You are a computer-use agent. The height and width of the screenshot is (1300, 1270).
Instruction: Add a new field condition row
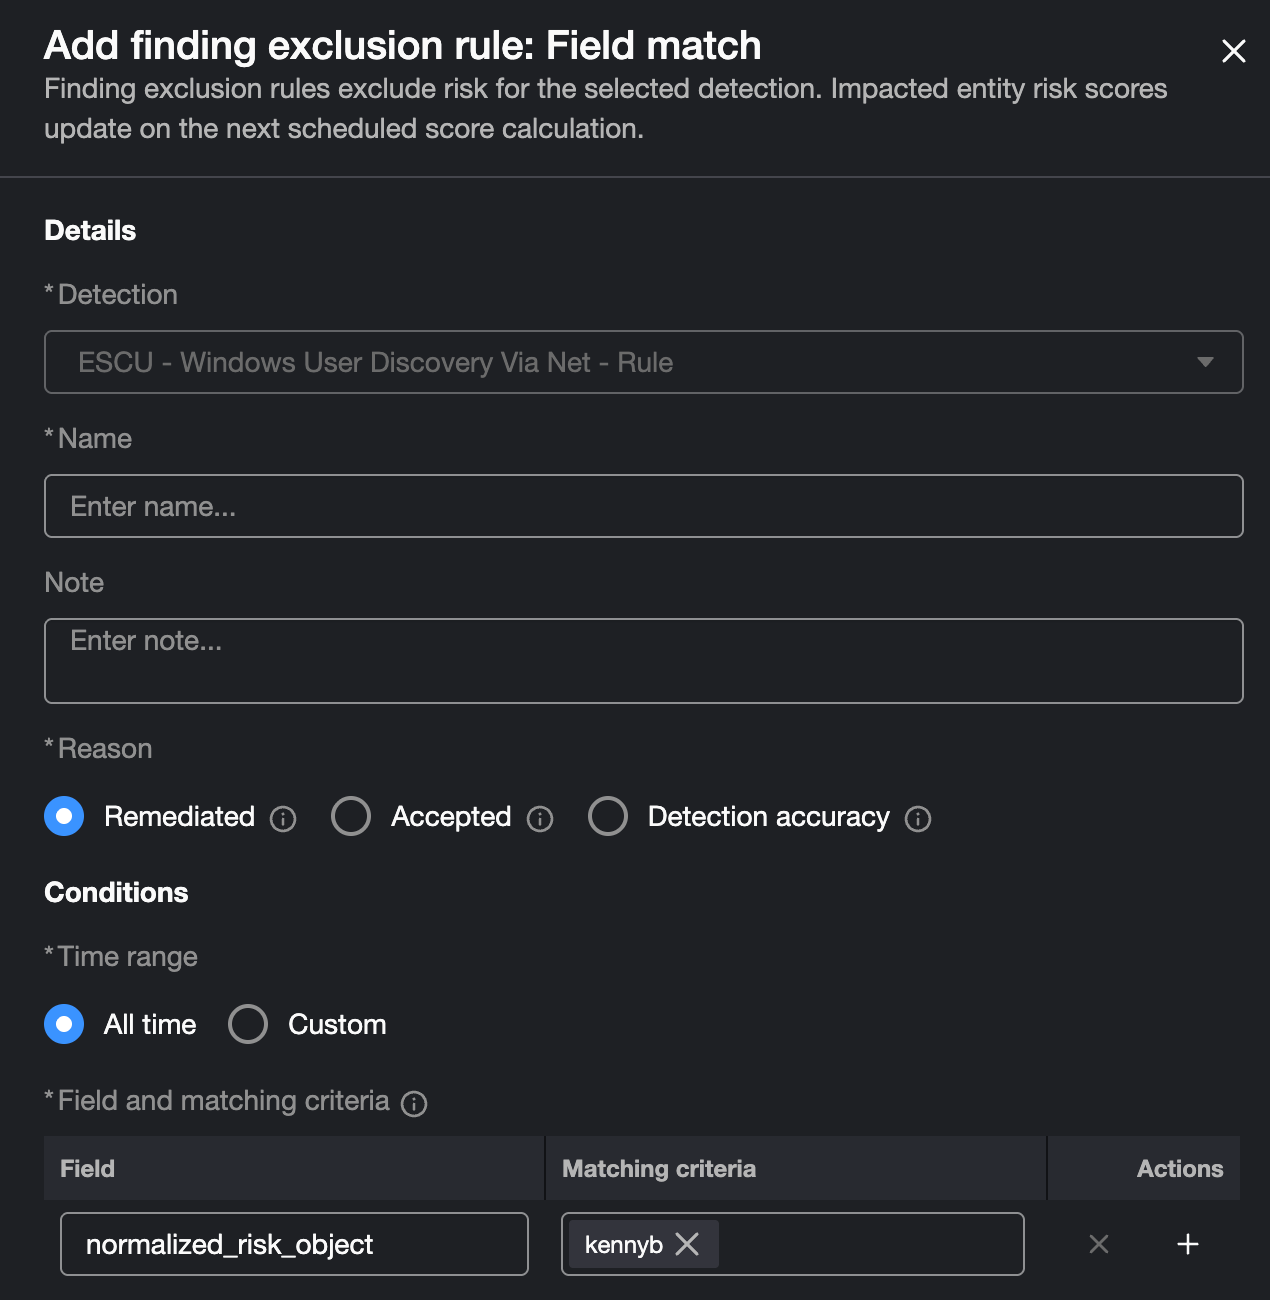[x=1187, y=1244]
